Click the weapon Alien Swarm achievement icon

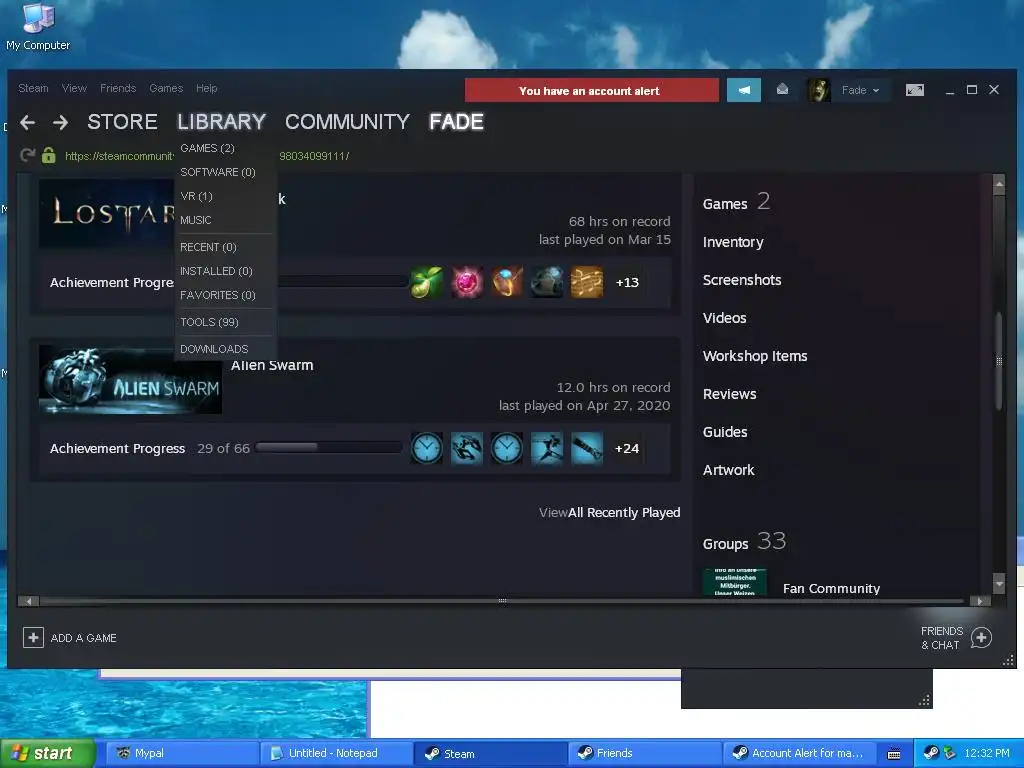tap(587, 448)
